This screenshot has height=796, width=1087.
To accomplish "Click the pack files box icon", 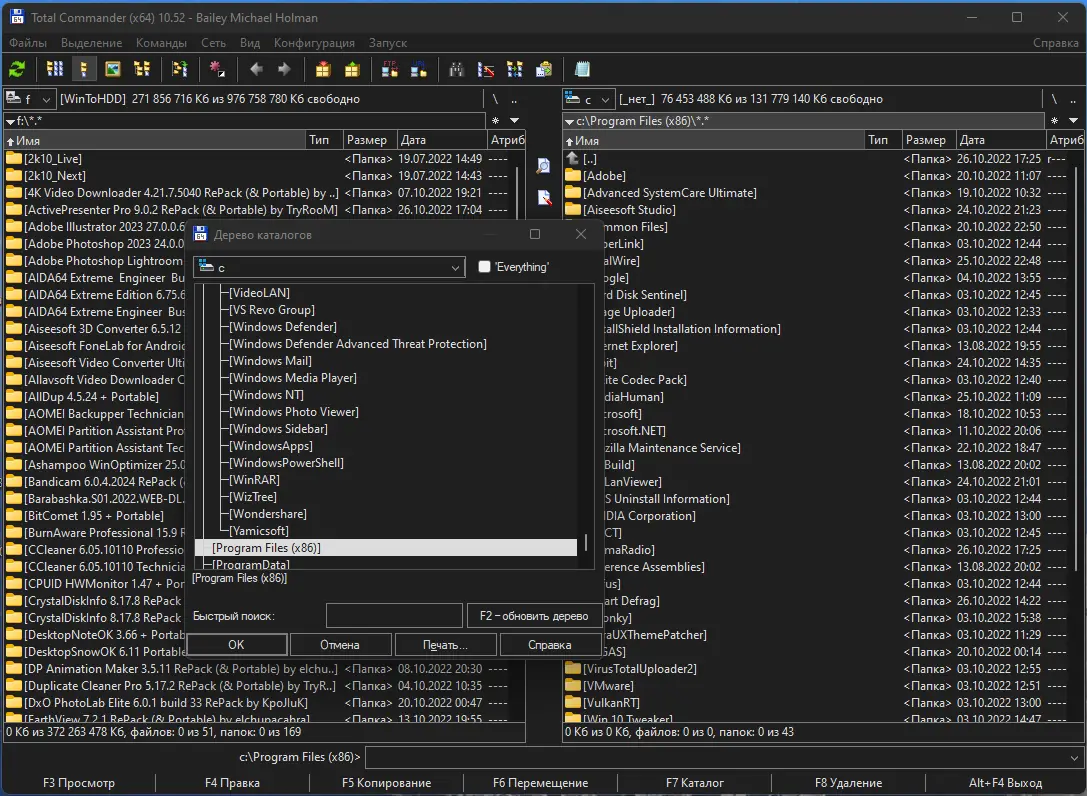I will pos(322,69).
